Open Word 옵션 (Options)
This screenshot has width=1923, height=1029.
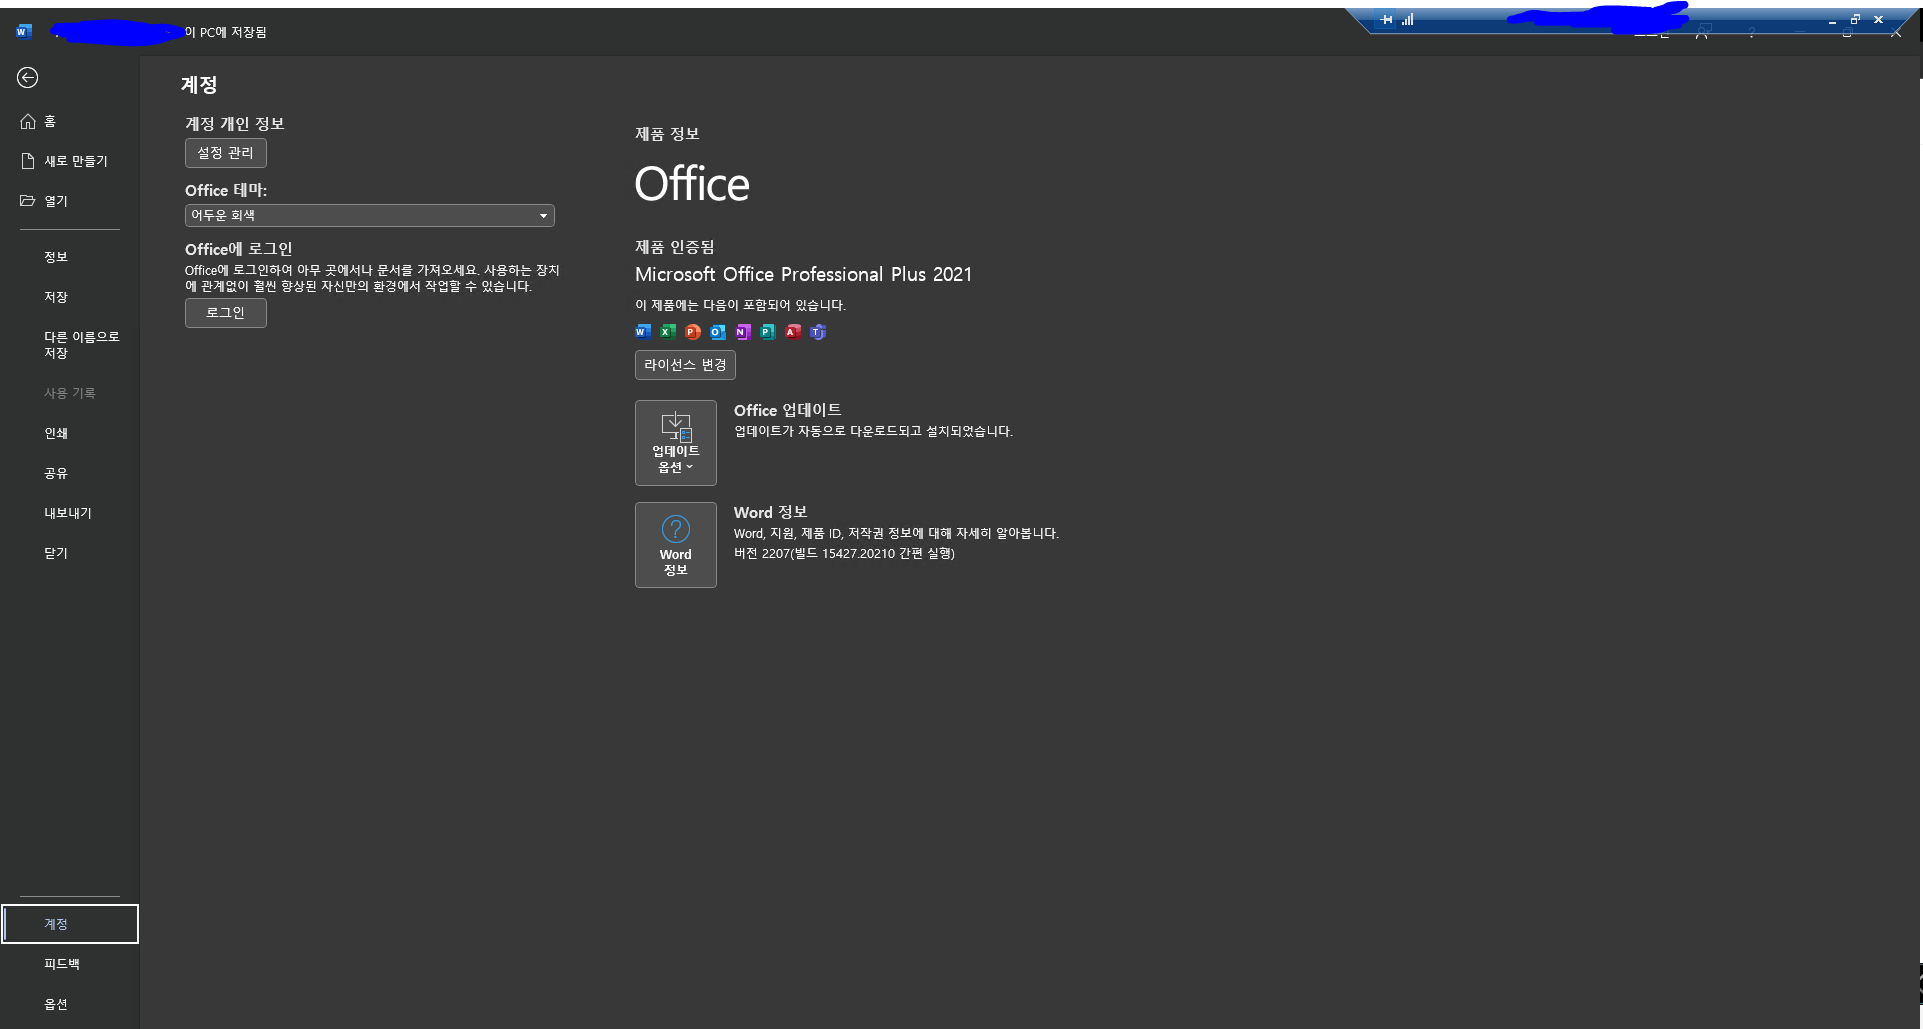(x=70, y=1004)
